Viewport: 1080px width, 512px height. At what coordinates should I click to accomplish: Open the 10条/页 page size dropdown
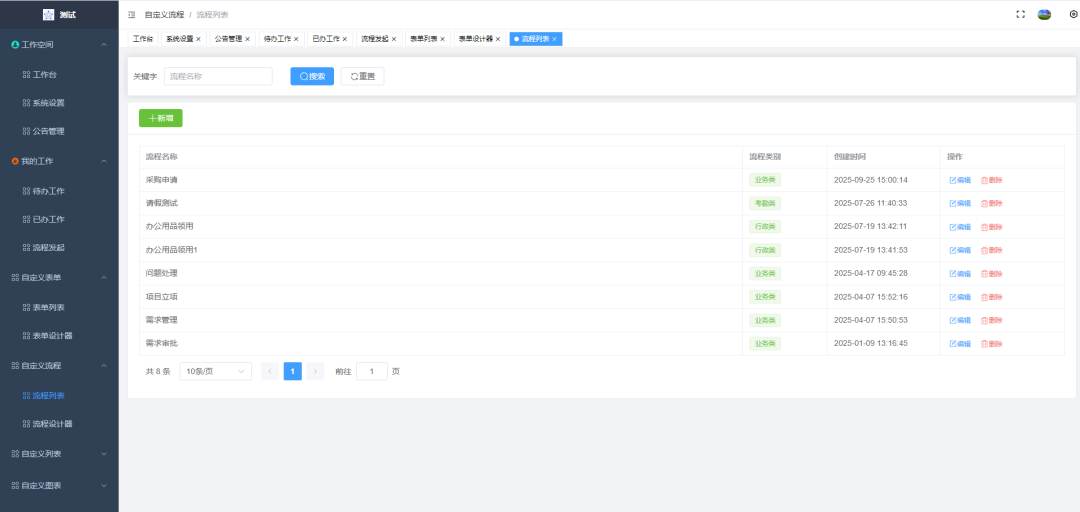point(215,371)
